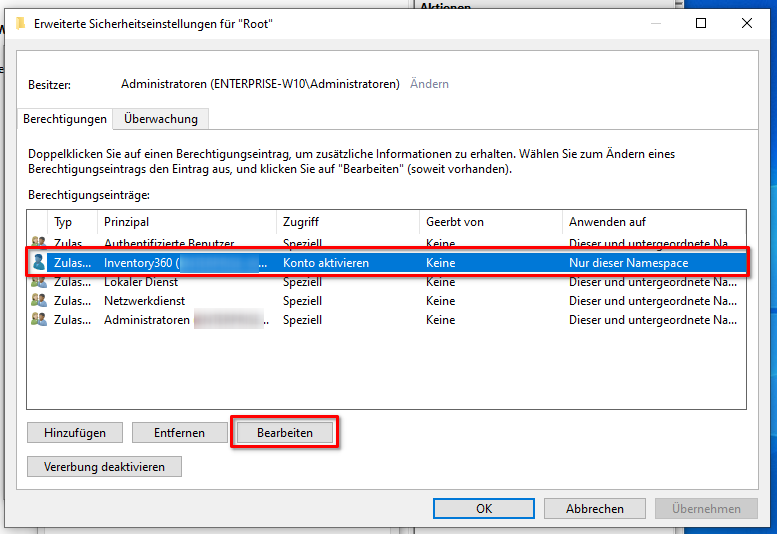
Task: Click the Netzwerkdienst group icon
Action: (39, 300)
